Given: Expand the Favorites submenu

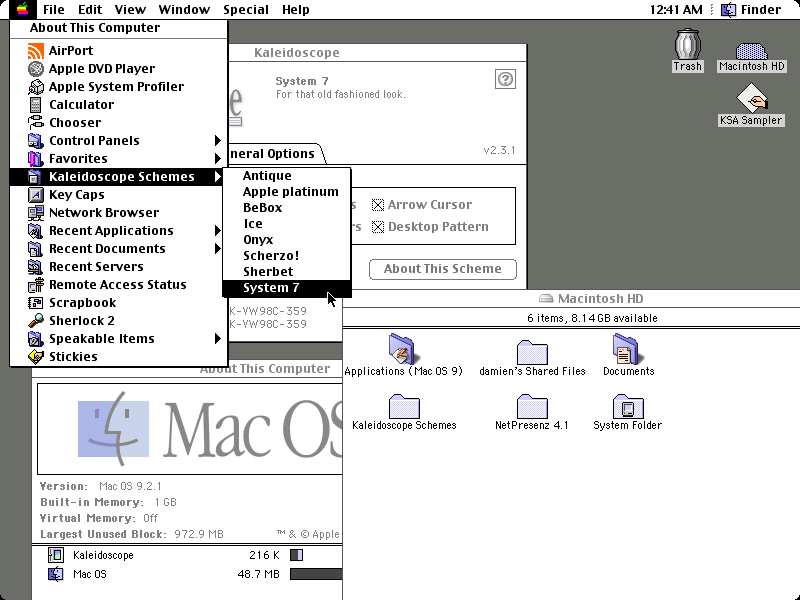Looking at the screenshot, I should click(x=218, y=159).
